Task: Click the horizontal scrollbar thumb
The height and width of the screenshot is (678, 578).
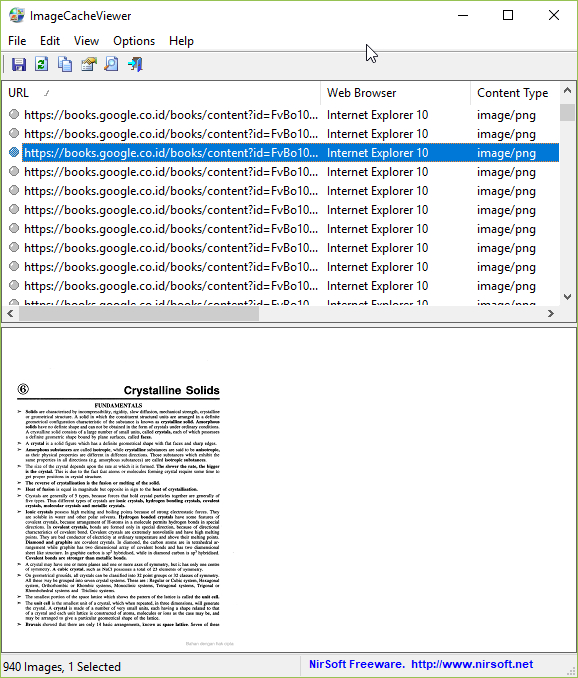Action: click(139, 313)
